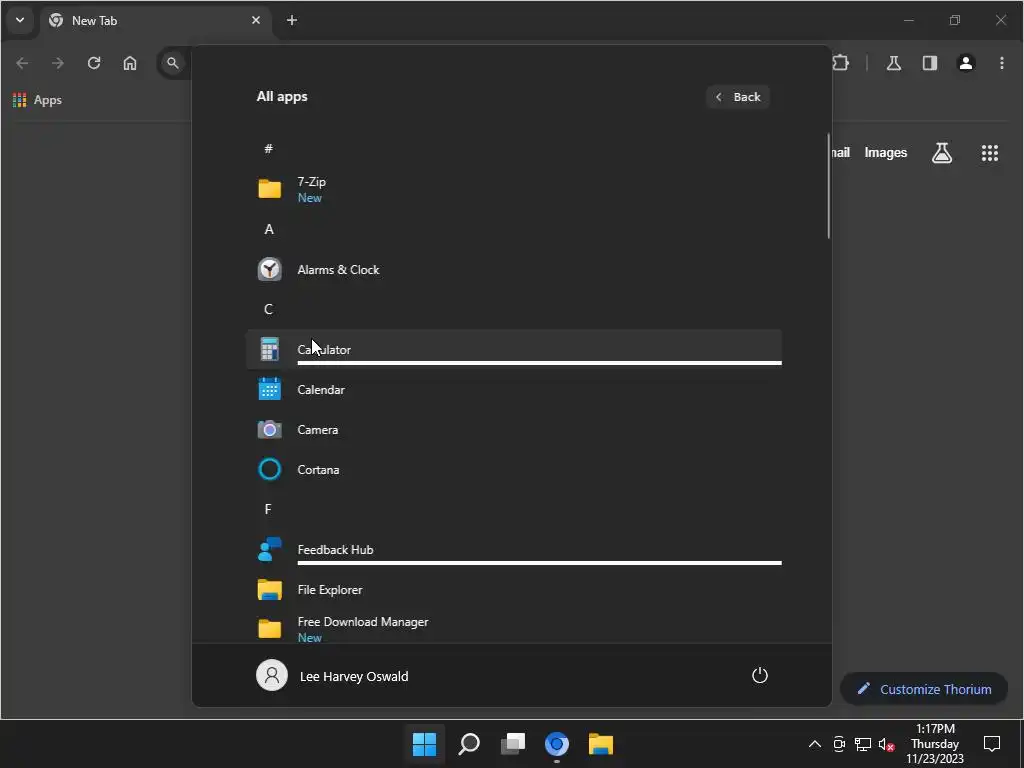Open a new browser tab
Image resolution: width=1024 pixels, height=768 pixels.
pos(292,20)
